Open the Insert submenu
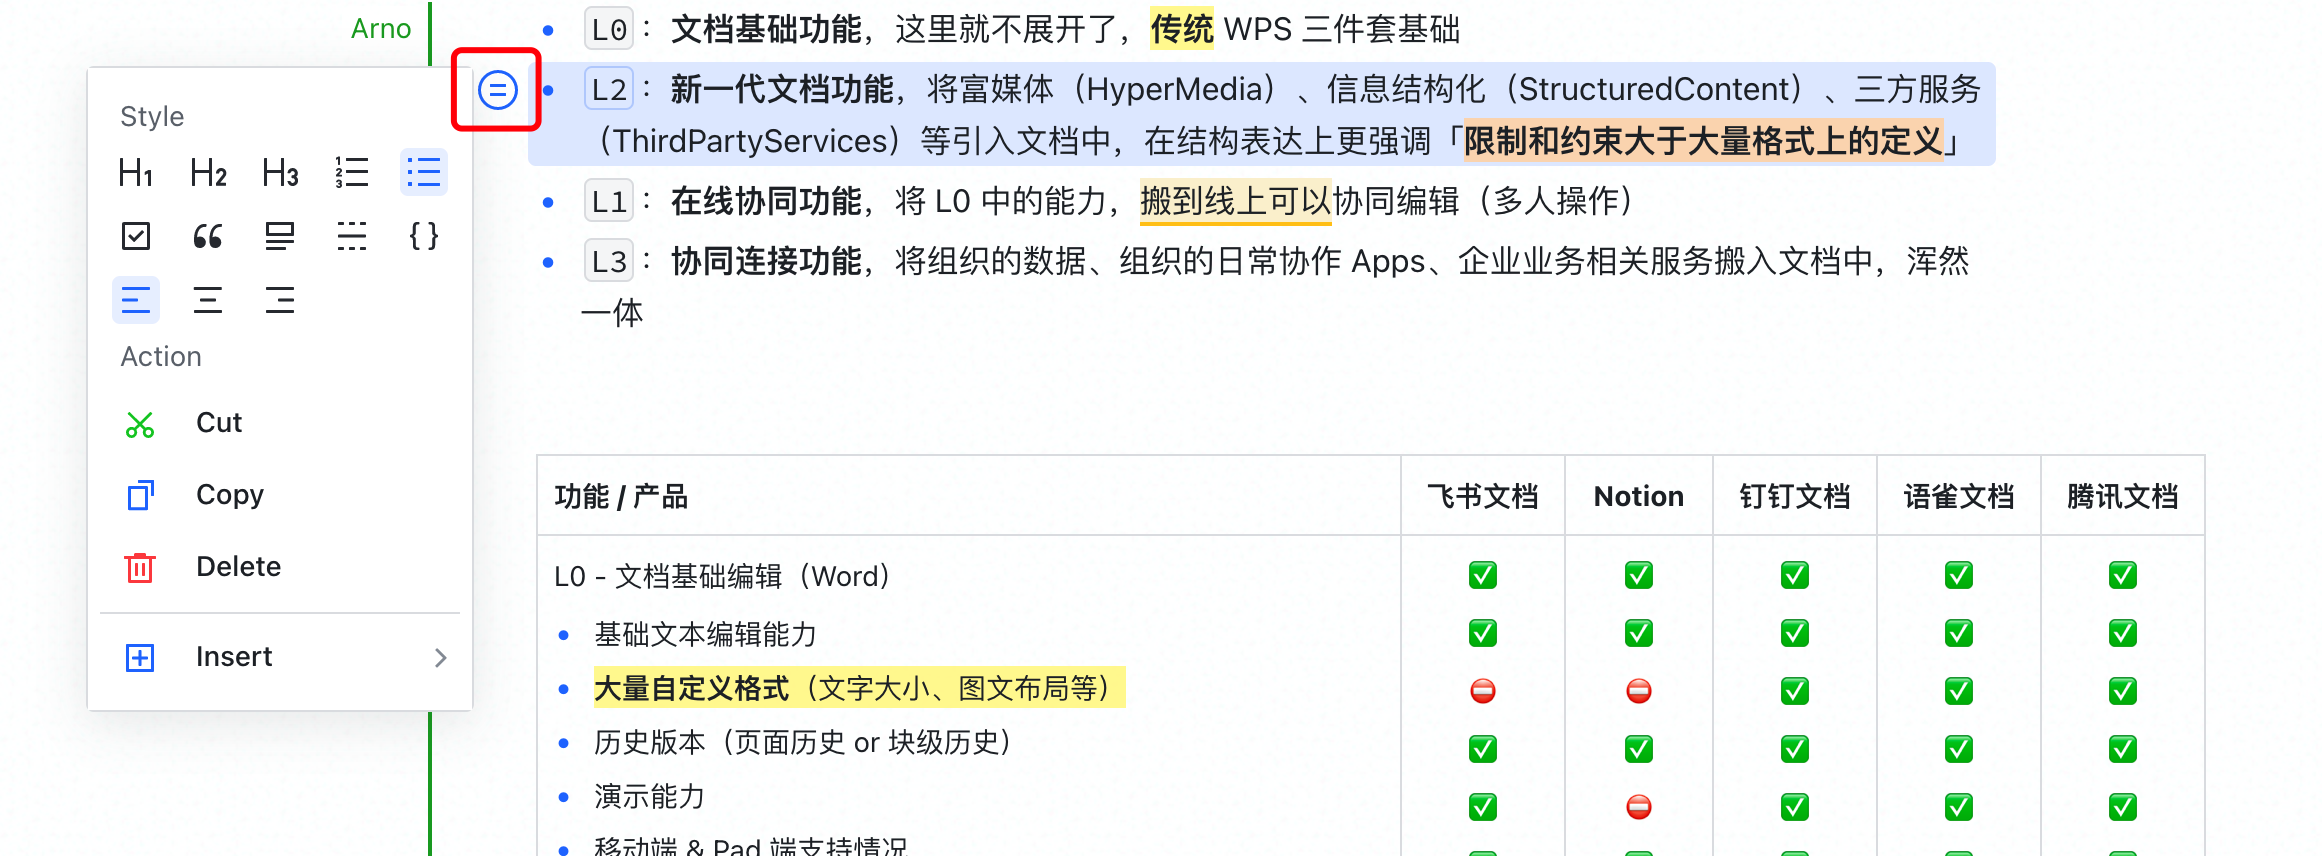The image size is (2322, 856). point(280,657)
